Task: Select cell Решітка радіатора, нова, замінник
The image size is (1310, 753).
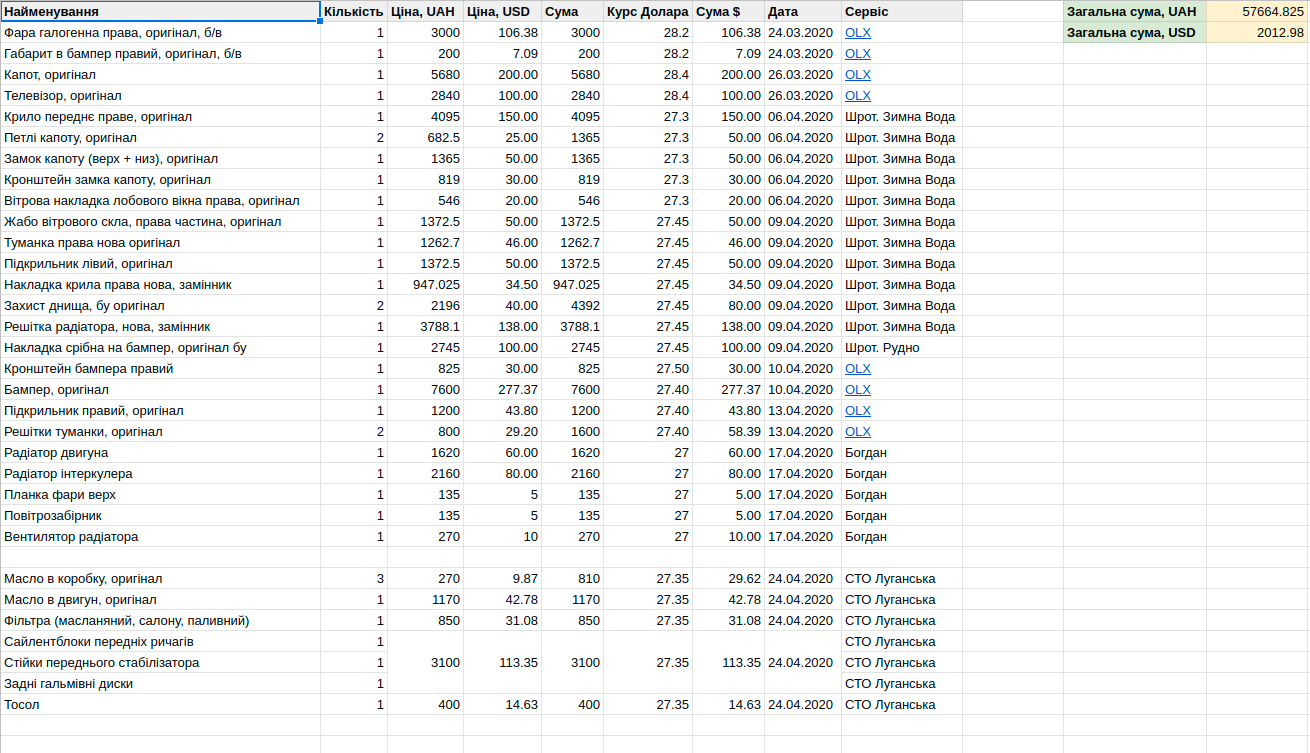Action: (x=160, y=326)
